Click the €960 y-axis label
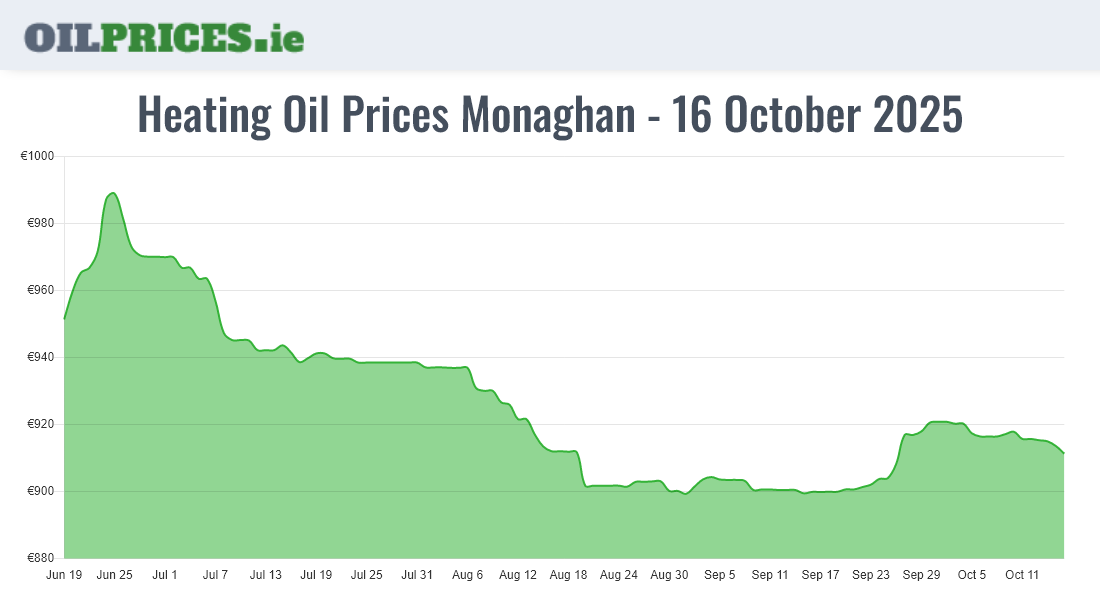 tap(41, 291)
